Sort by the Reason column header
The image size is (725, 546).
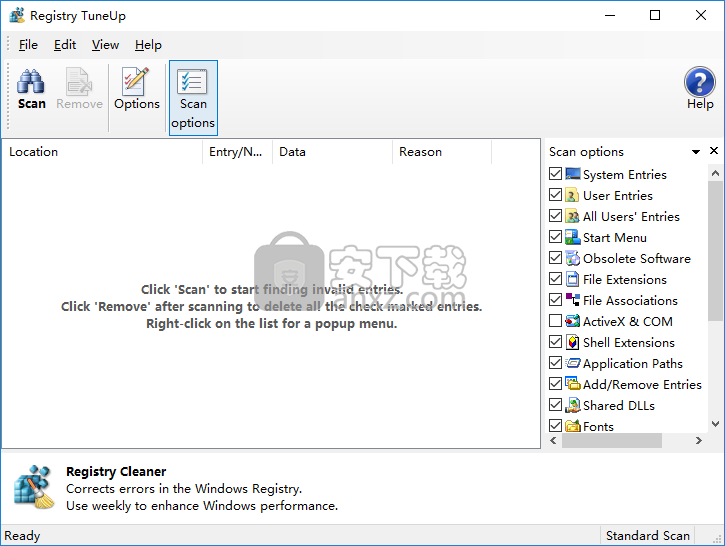(442, 152)
